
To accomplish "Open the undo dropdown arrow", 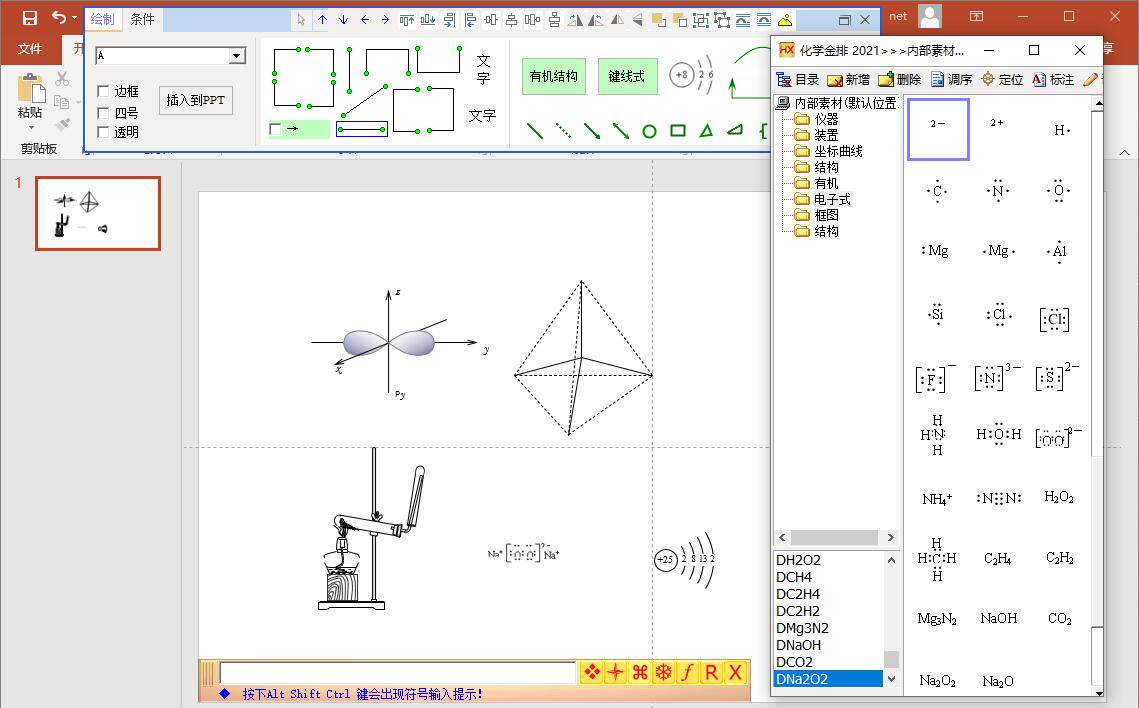I will [74, 17].
